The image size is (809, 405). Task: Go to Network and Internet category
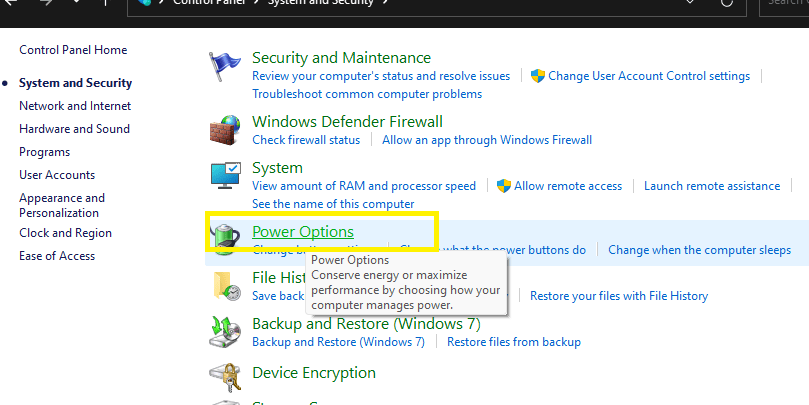pyautogui.click(x=75, y=106)
